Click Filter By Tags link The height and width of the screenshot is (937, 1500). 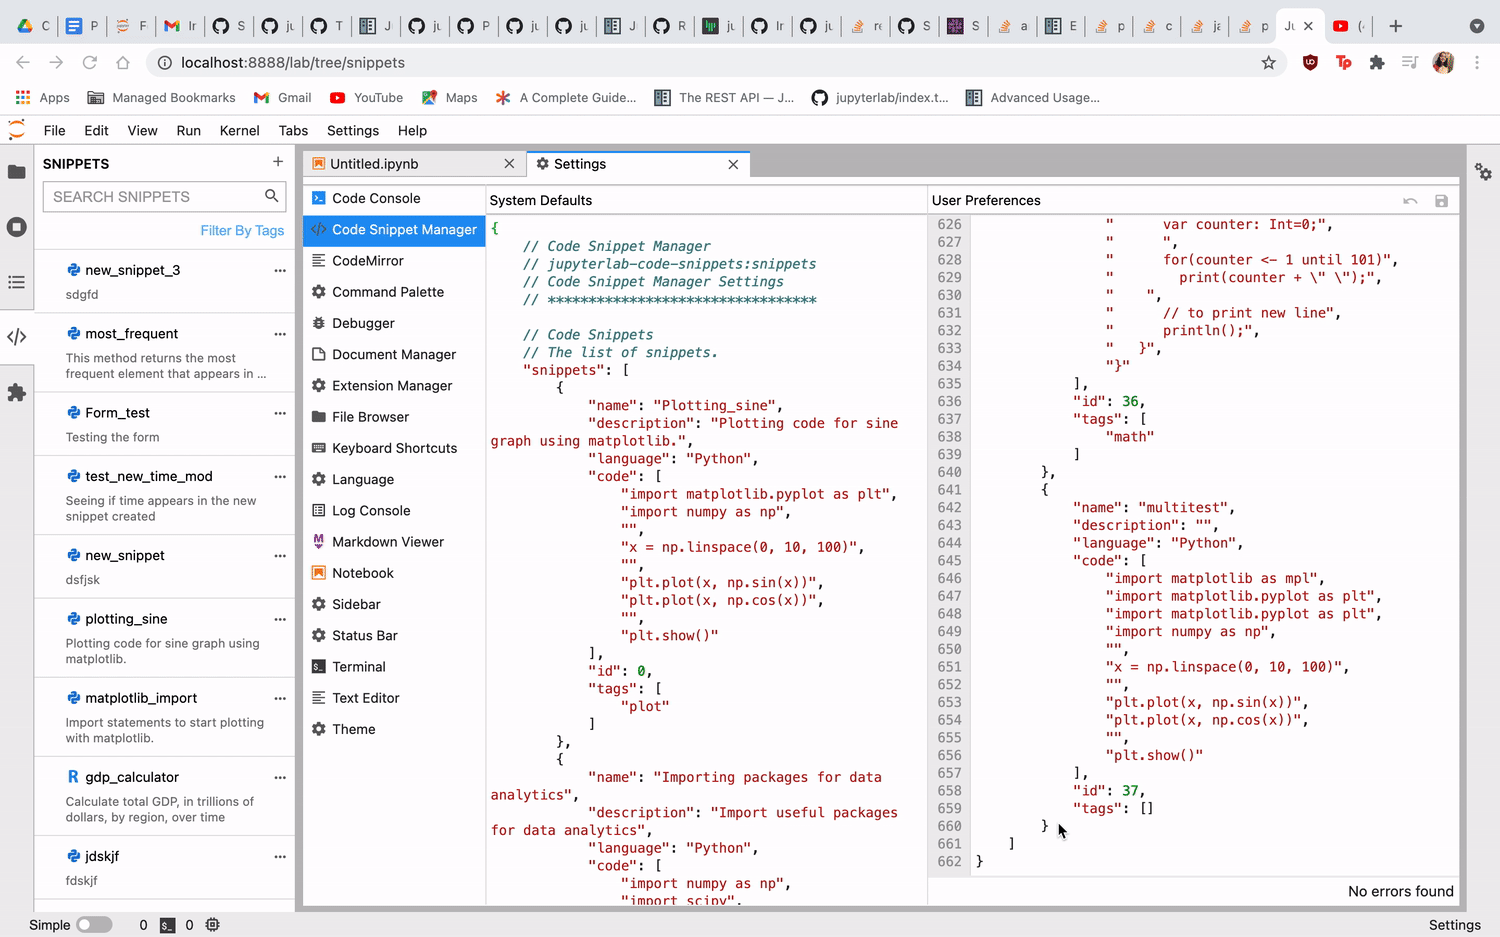[242, 230]
